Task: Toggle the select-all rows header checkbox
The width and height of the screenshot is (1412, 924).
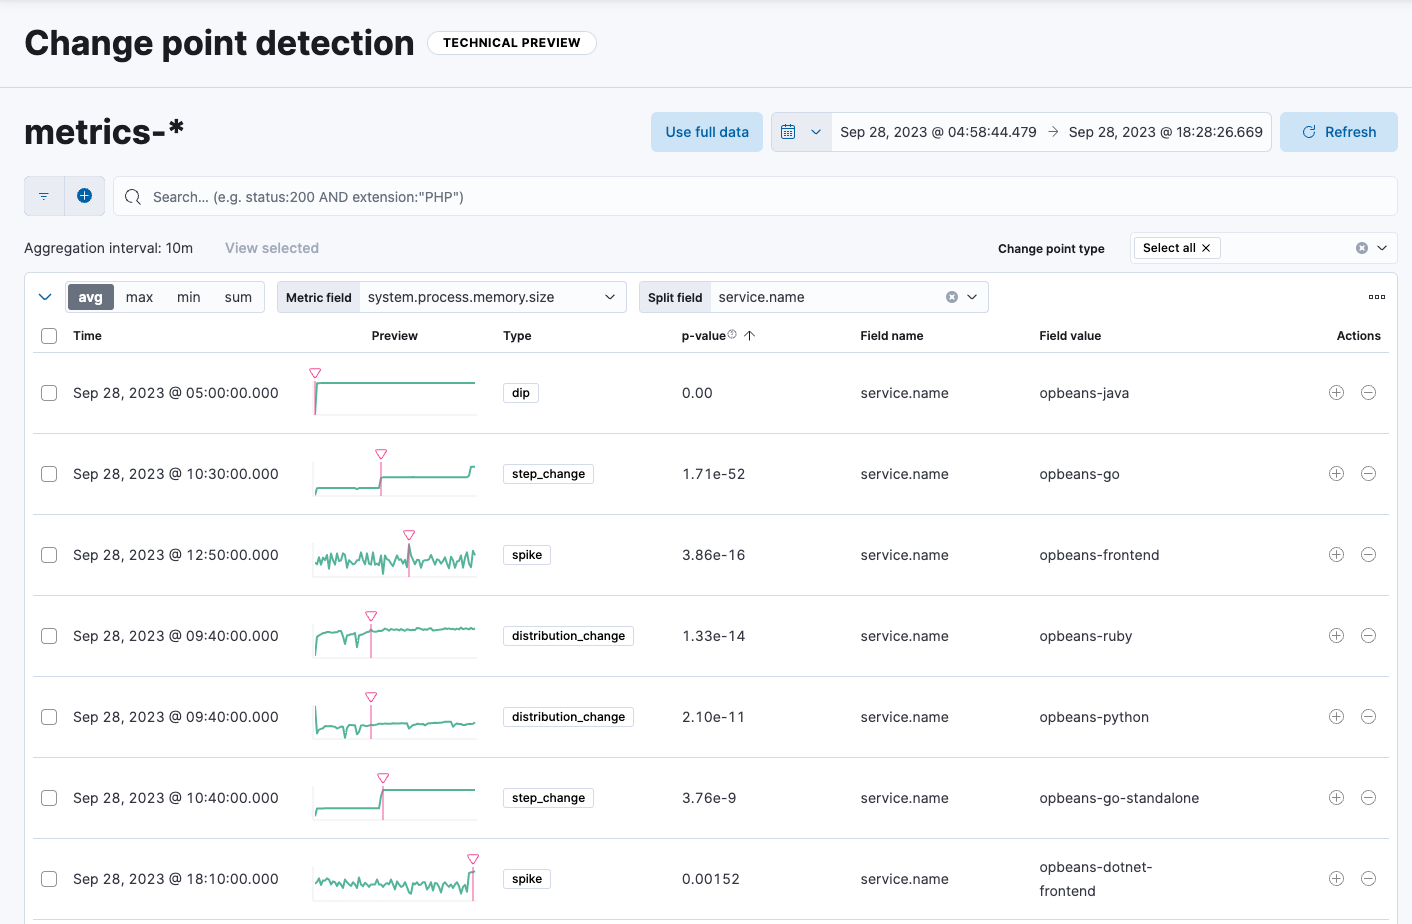Action: 49,336
